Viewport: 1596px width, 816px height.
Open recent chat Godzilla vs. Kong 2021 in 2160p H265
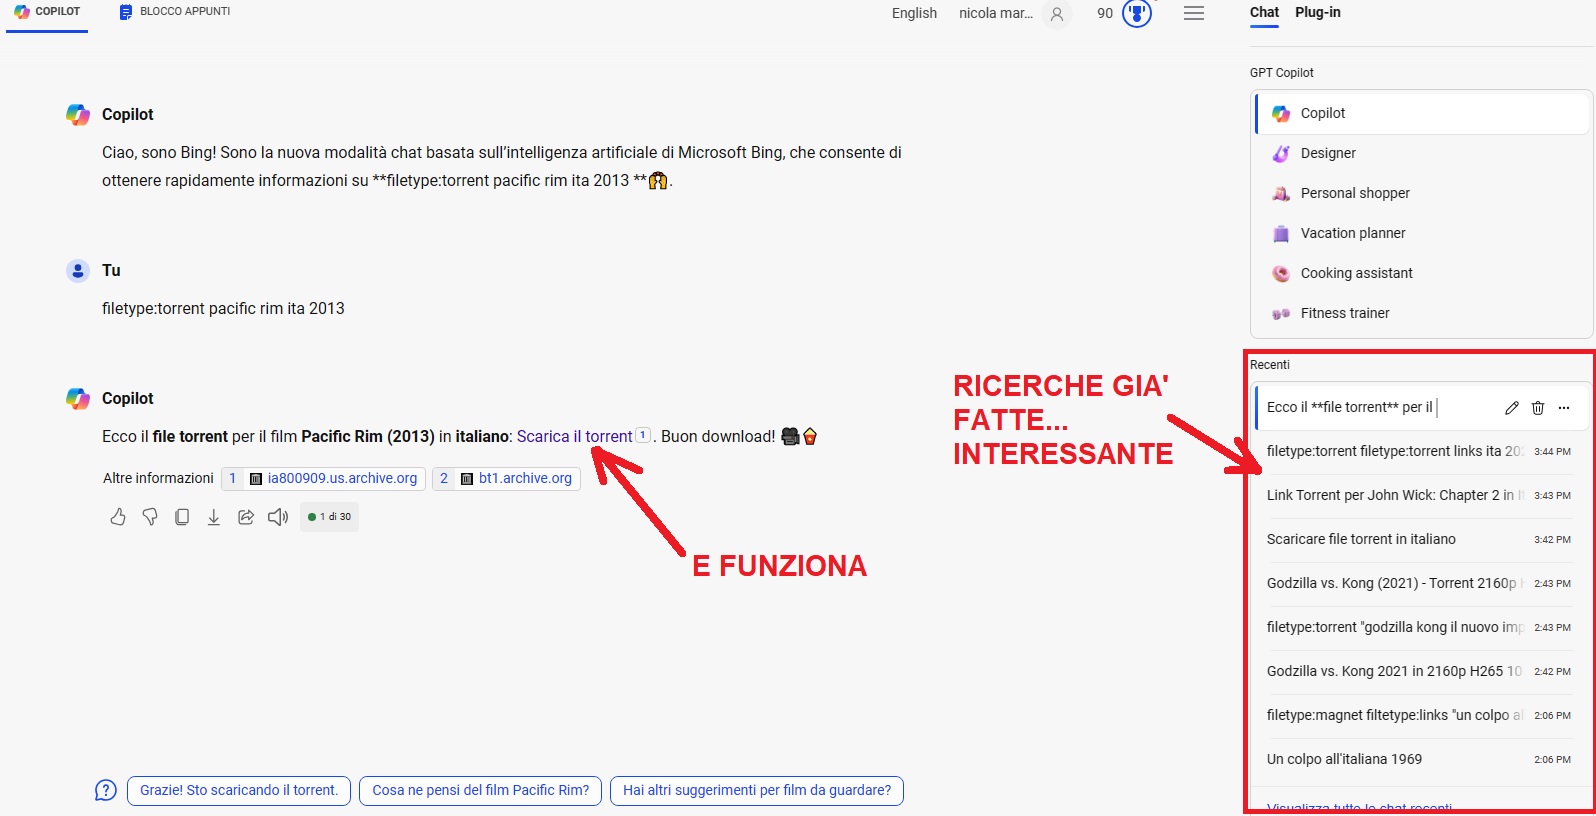point(1420,671)
